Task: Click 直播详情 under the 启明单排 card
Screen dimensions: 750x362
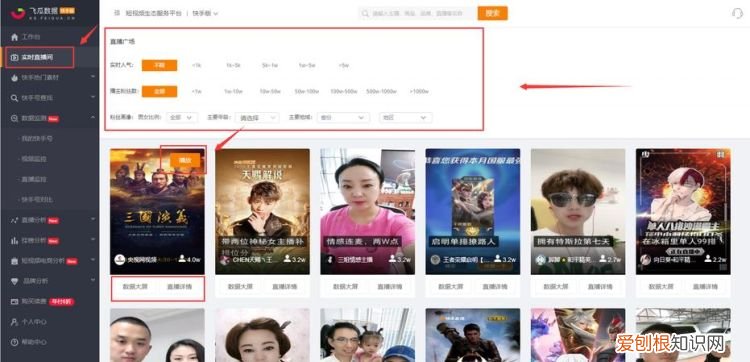Action: click(x=495, y=287)
